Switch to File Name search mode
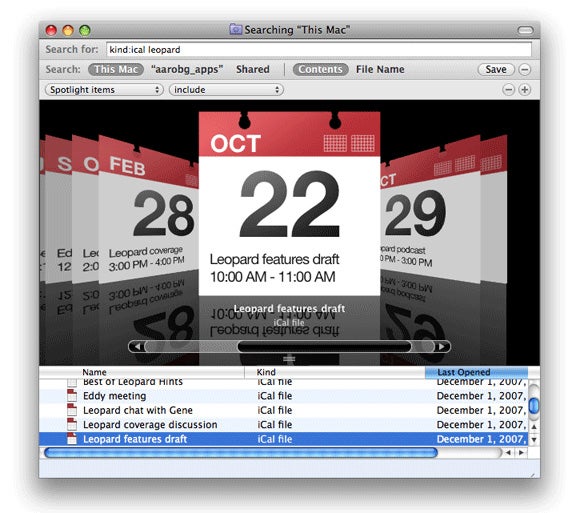This screenshot has height=513, width=580. coord(380,70)
